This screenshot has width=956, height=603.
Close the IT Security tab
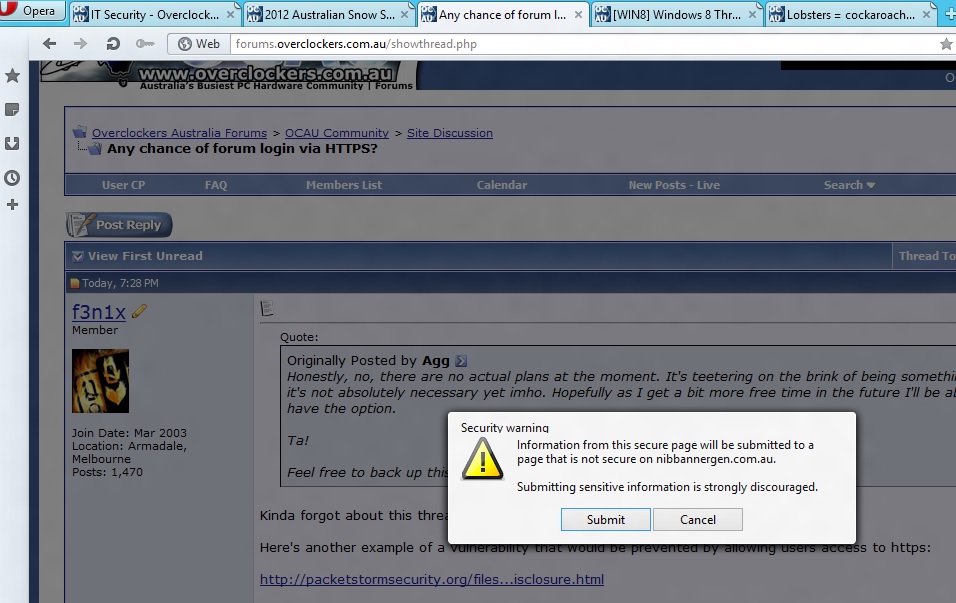(230, 15)
